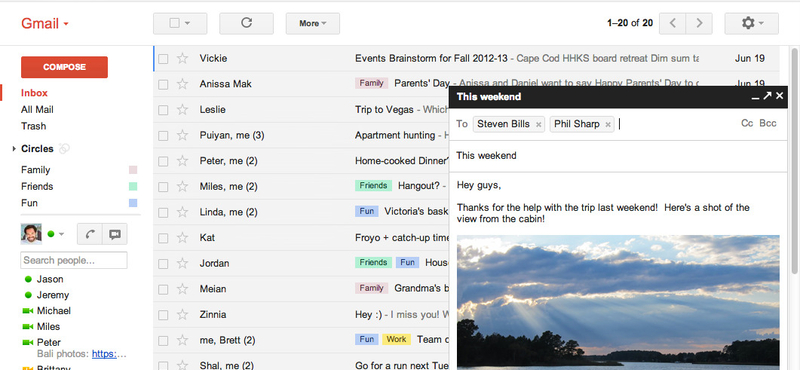The height and width of the screenshot is (370, 800).
Task: Open the All Mail folder
Action: pos(37,109)
